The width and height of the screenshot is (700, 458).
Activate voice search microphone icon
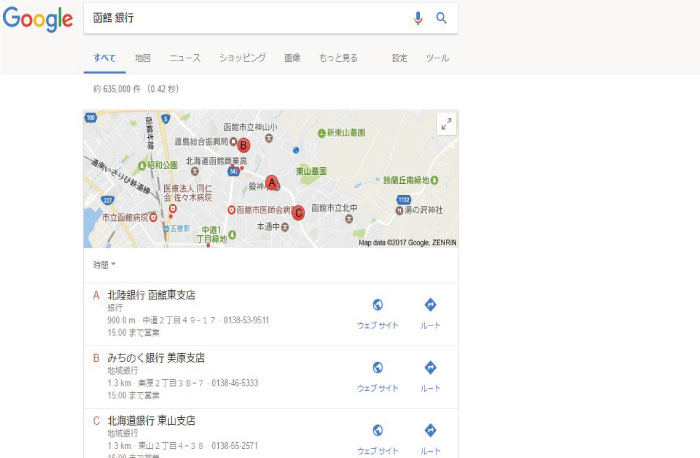[x=418, y=18]
